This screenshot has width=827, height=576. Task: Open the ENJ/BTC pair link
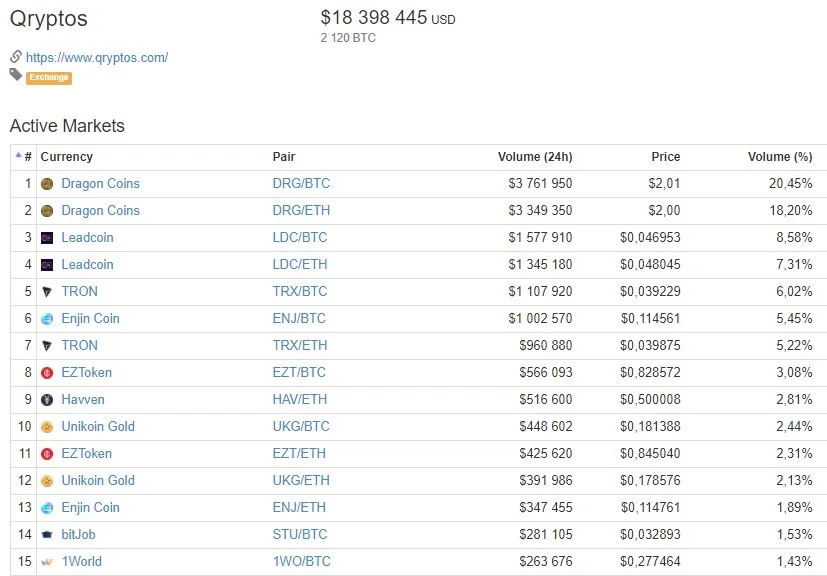[299, 319]
